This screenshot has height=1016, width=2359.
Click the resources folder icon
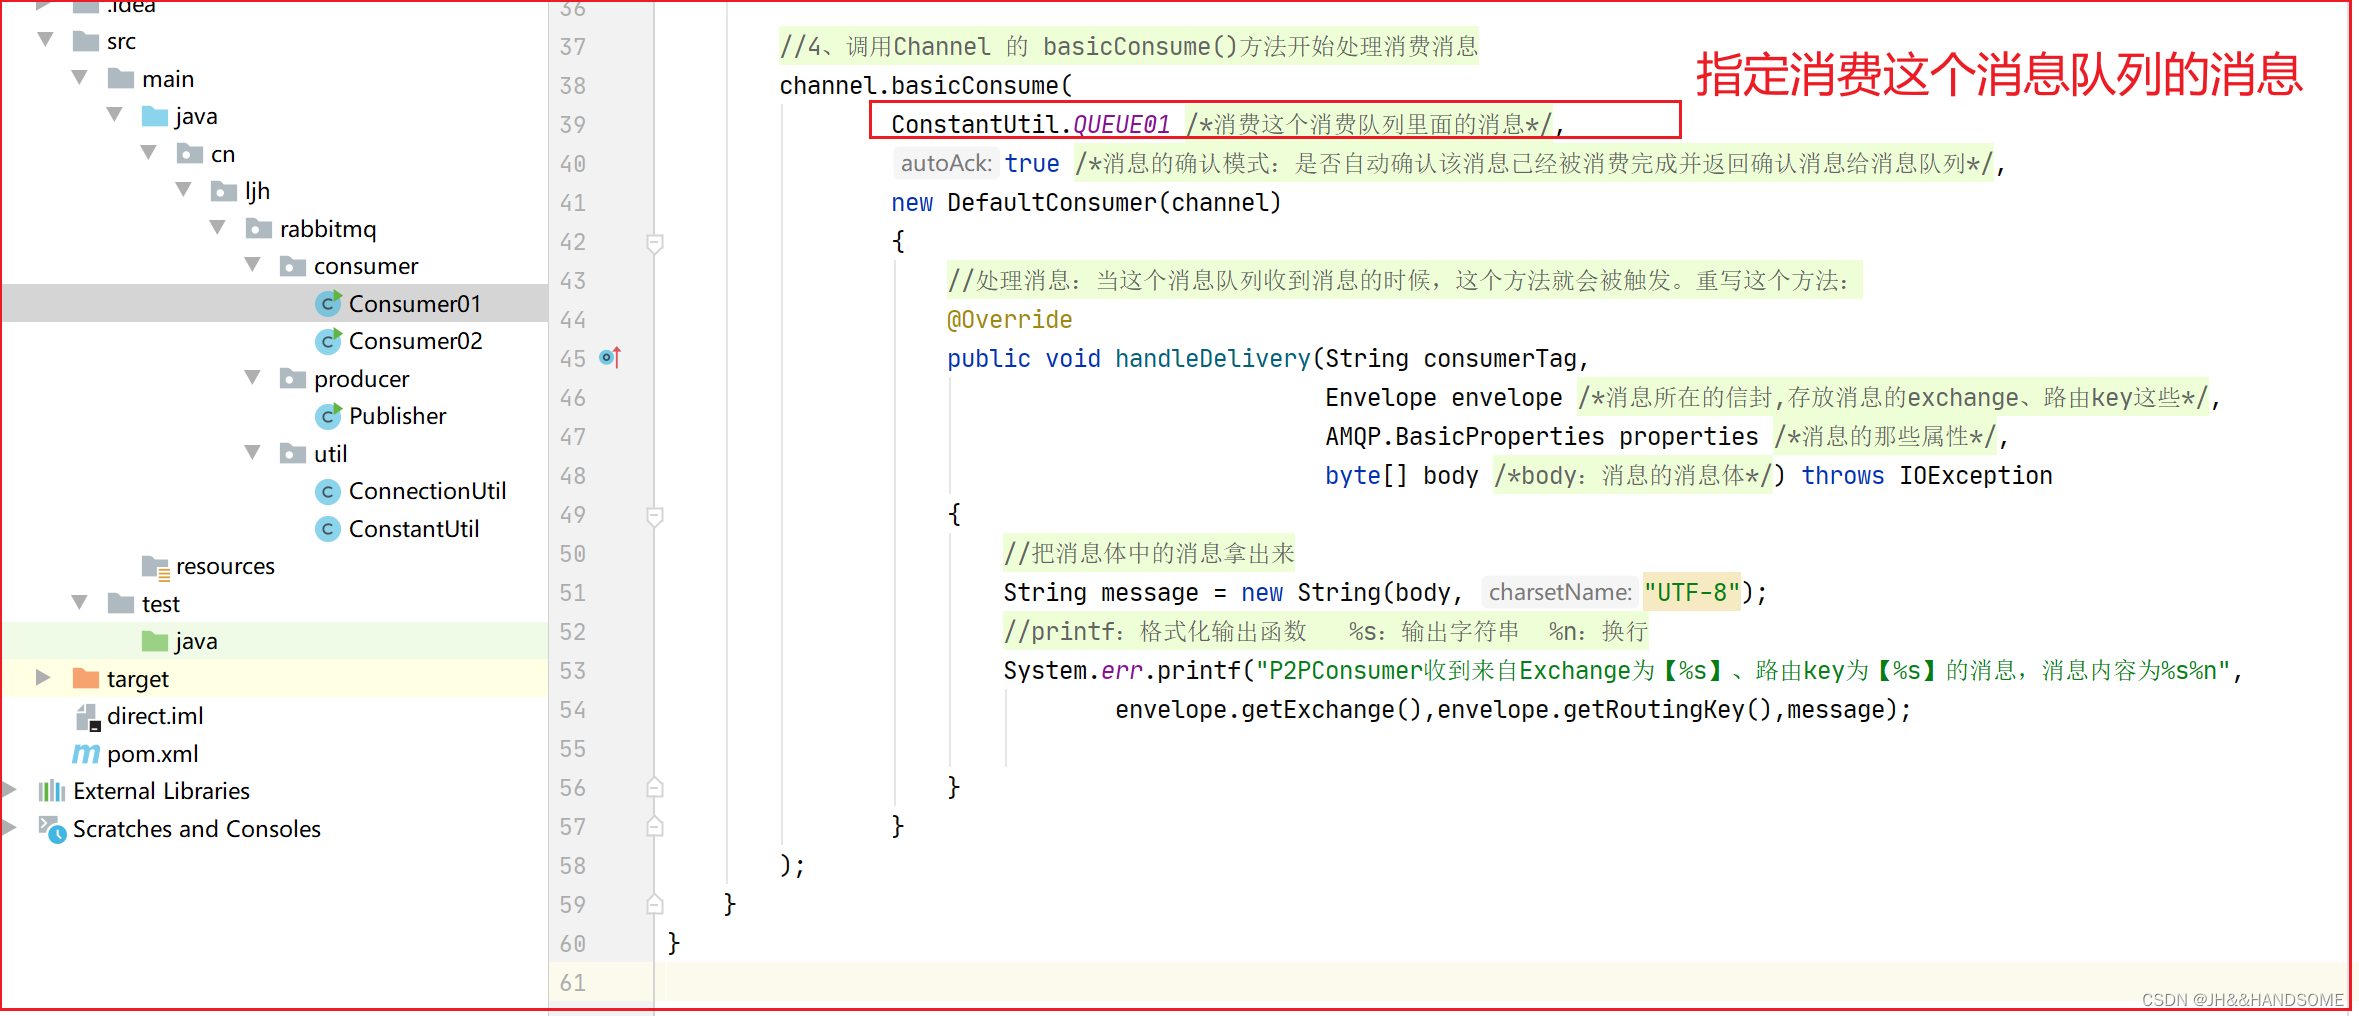click(x=156, y=567)
